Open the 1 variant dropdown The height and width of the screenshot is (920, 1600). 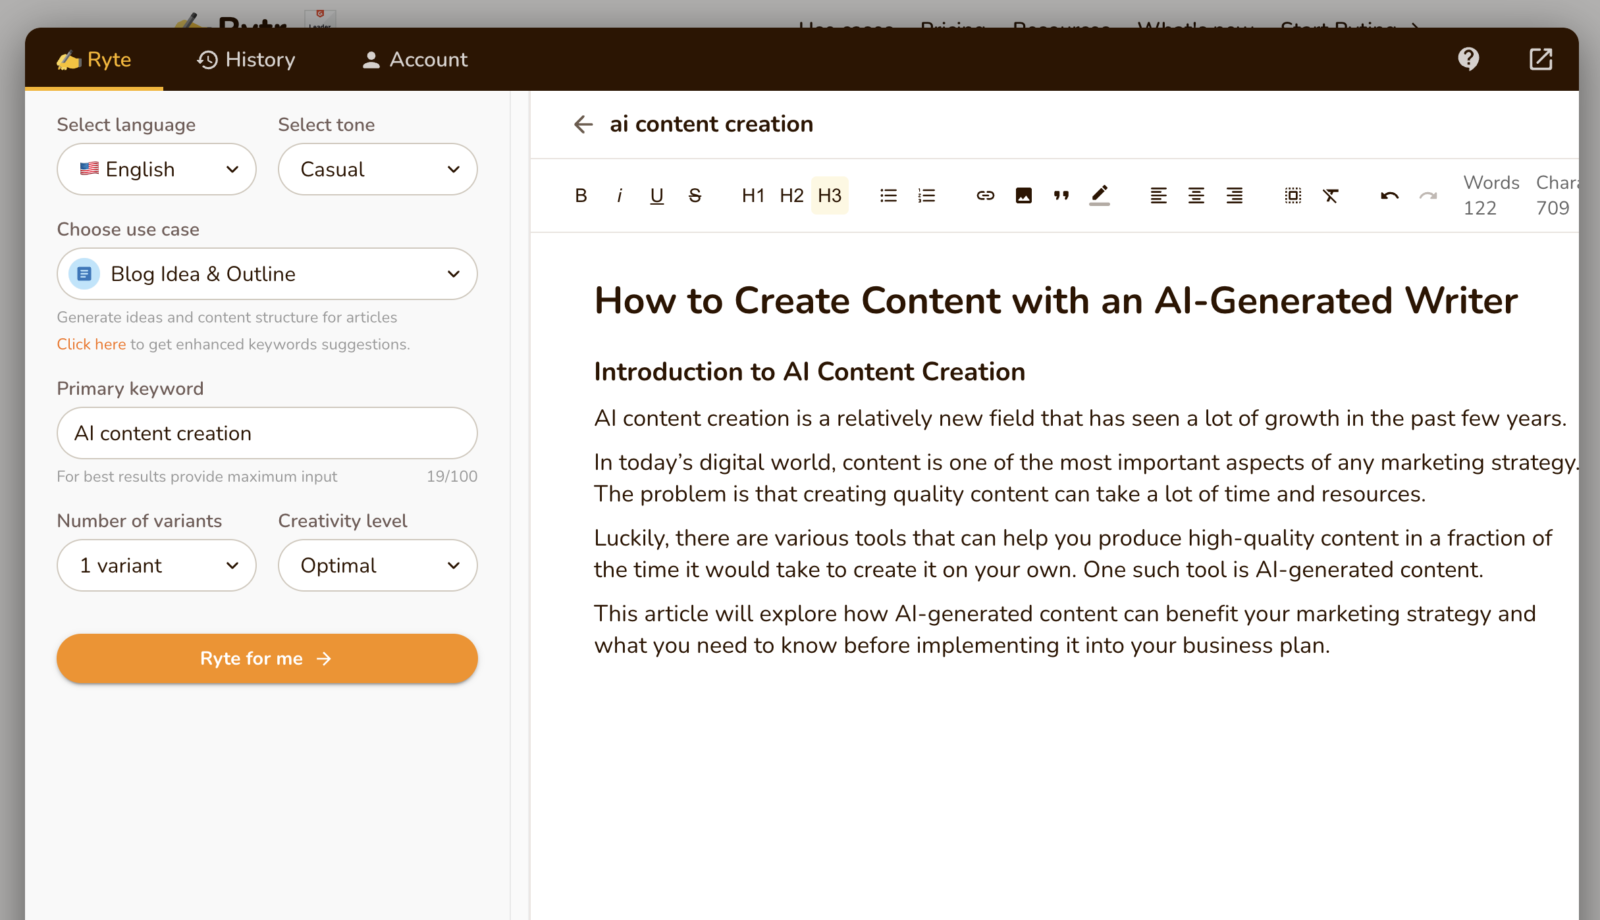[157, 565]
